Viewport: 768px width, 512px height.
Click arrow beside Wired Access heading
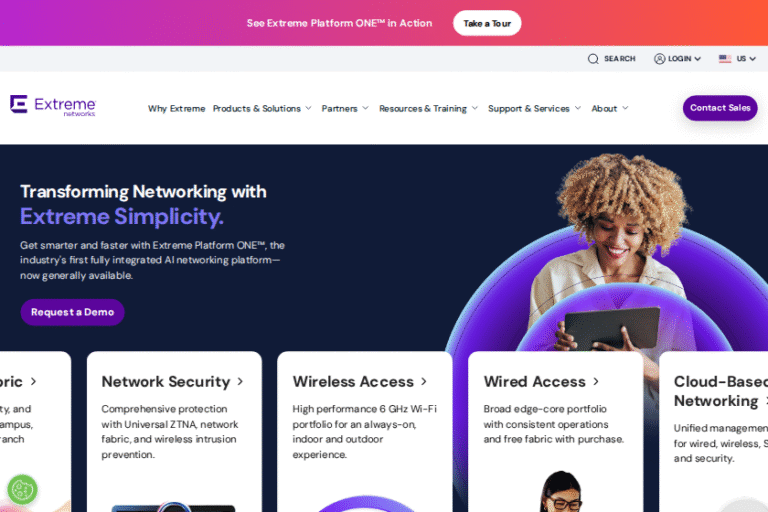(x=596, y=381)
